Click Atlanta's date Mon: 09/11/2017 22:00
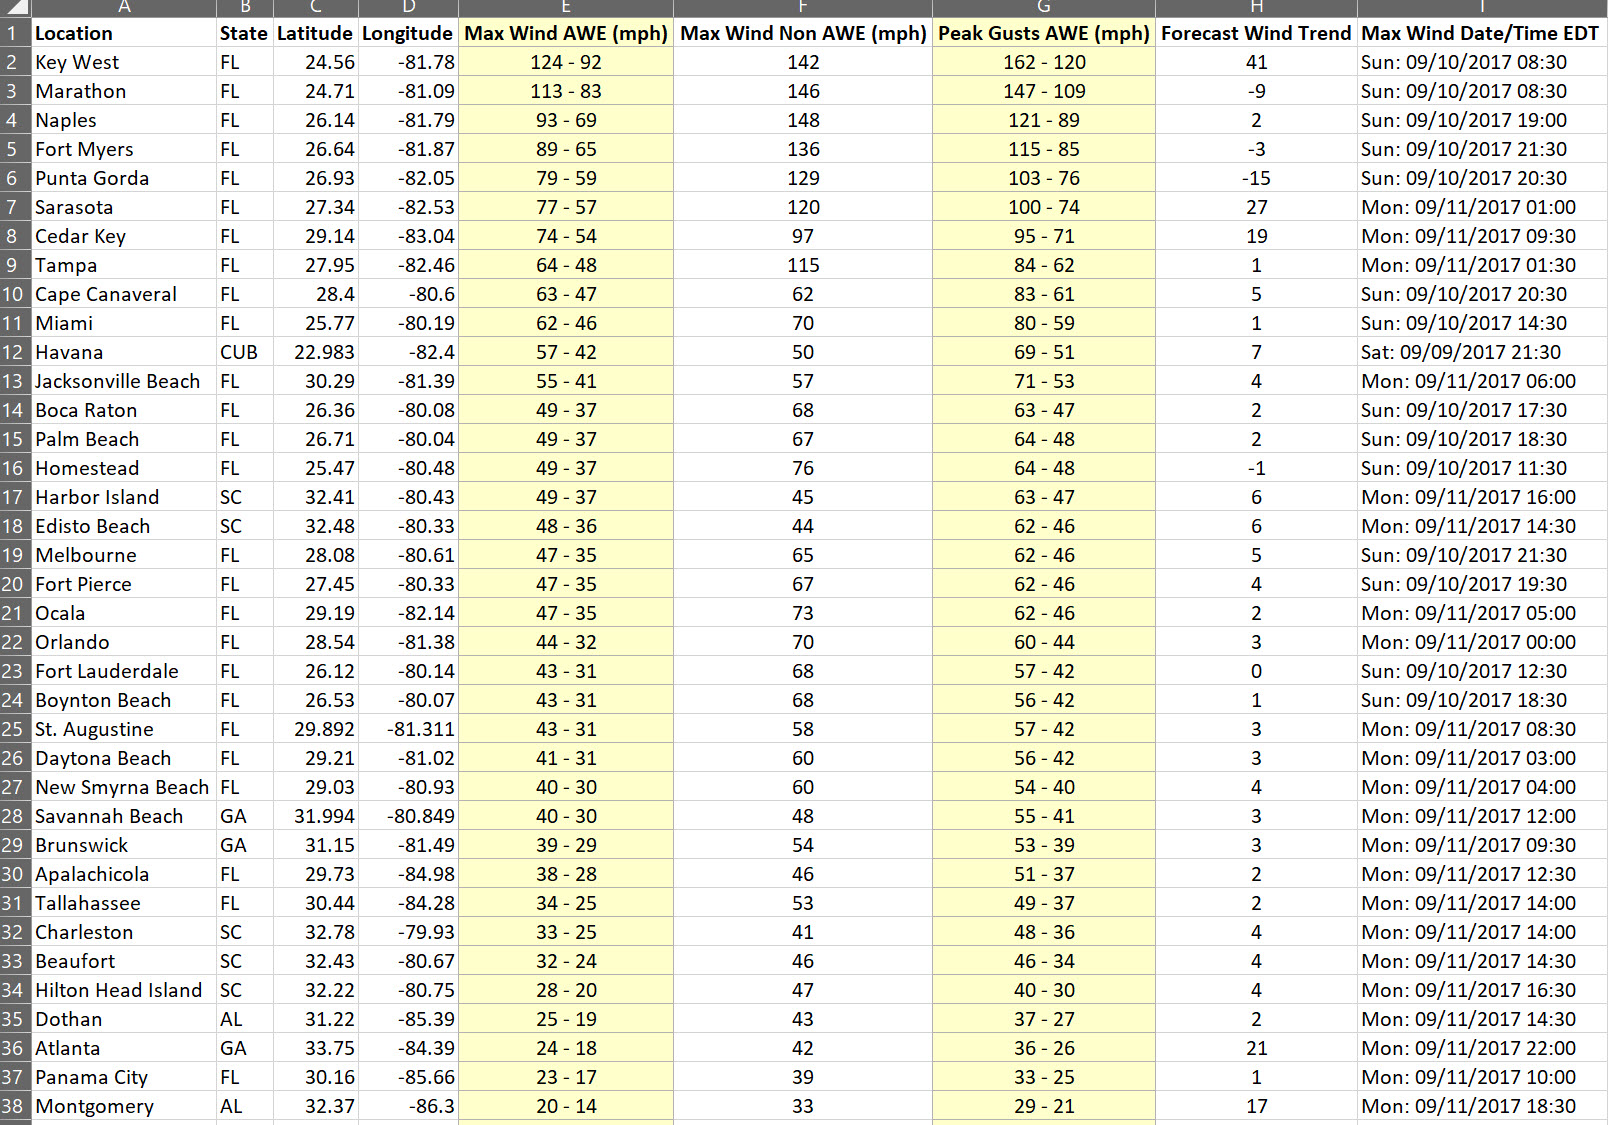 point(1479,1048)
